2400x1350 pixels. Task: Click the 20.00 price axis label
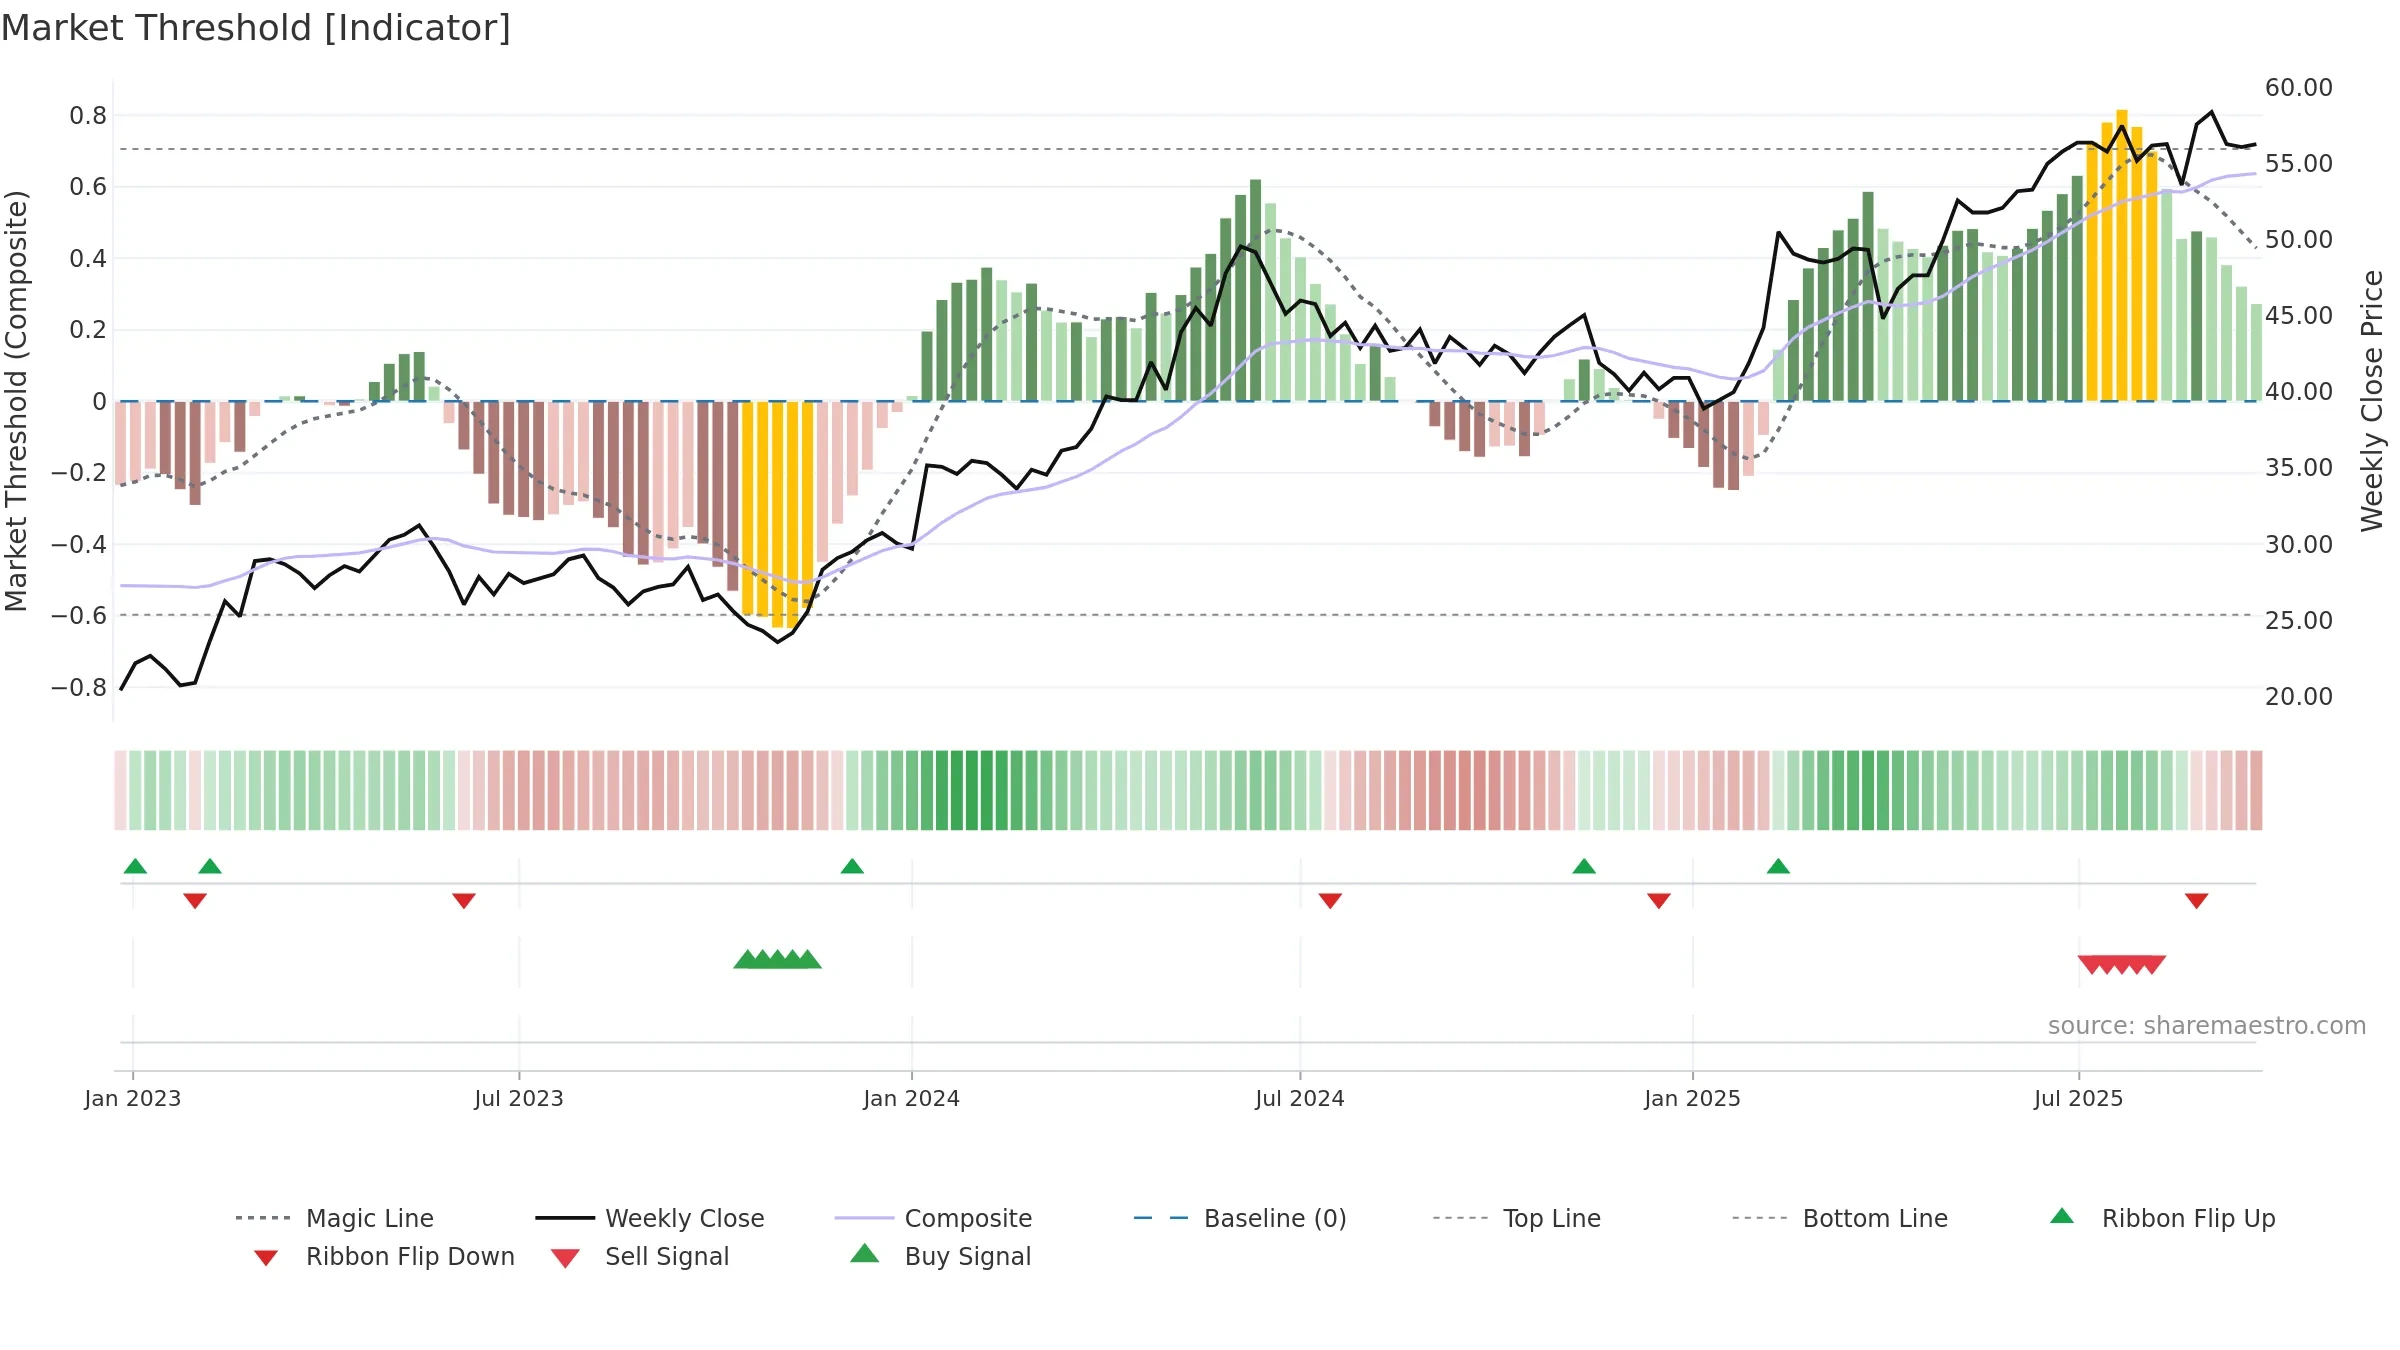pos(2298,697)
